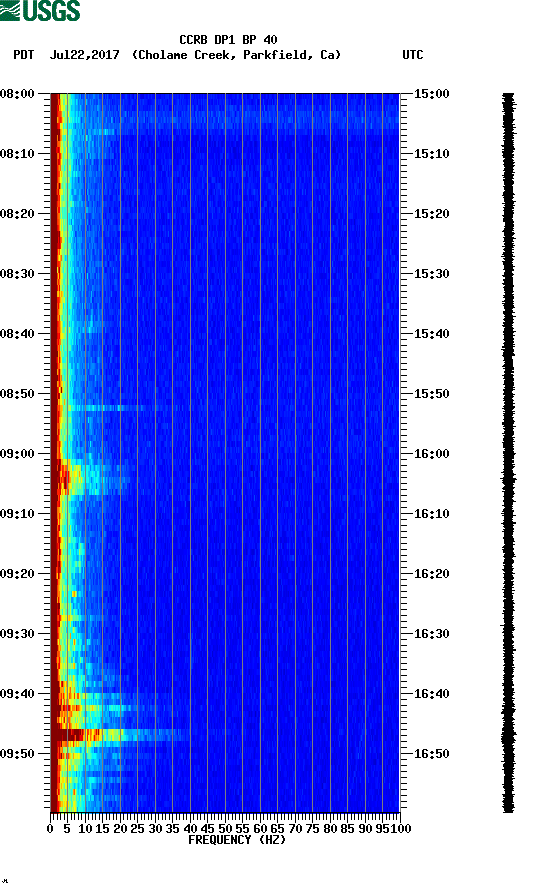Click the '09:10' PDT time label
The width and height of the screenshot is (552, 892).
pyautogui.click(x=18, y=514)
